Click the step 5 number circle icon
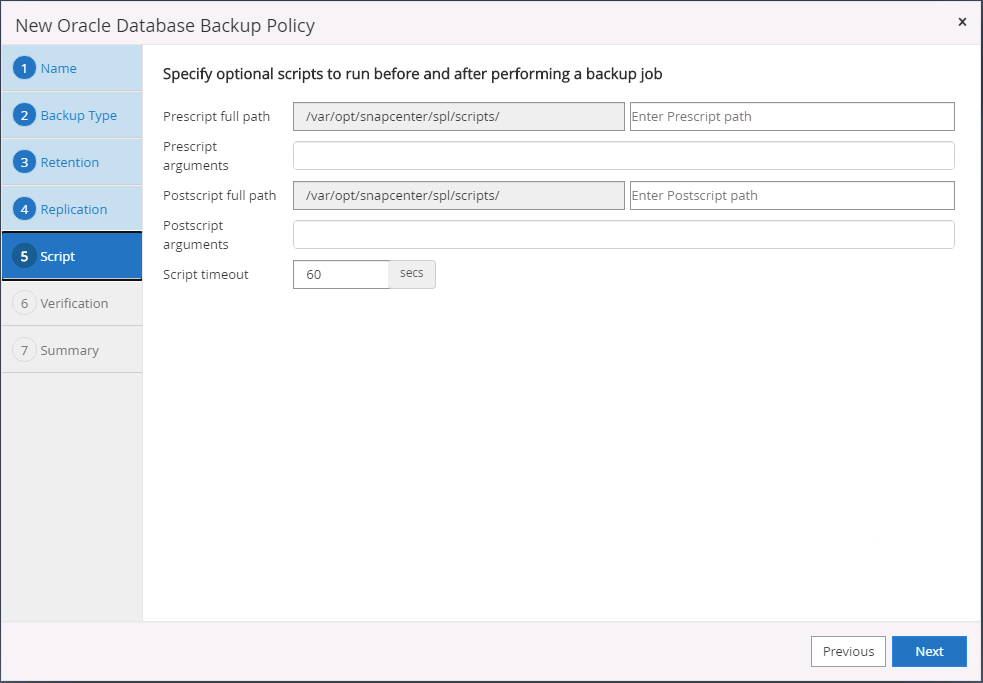Image resolution: width=983 pixels, height=683 pixels. 25,257
